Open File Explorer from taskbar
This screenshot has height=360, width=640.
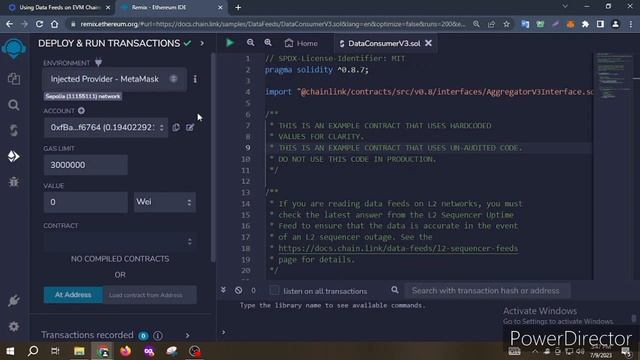pyautogui.click(x=79, y=351)
